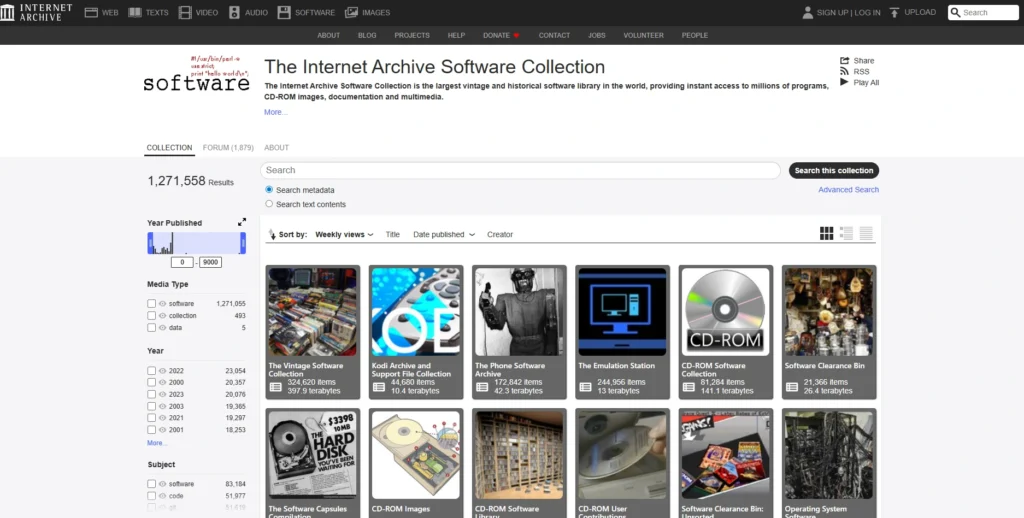Click the collection search input field
This screenshot has width=1024, height=518.
point(520,170)
